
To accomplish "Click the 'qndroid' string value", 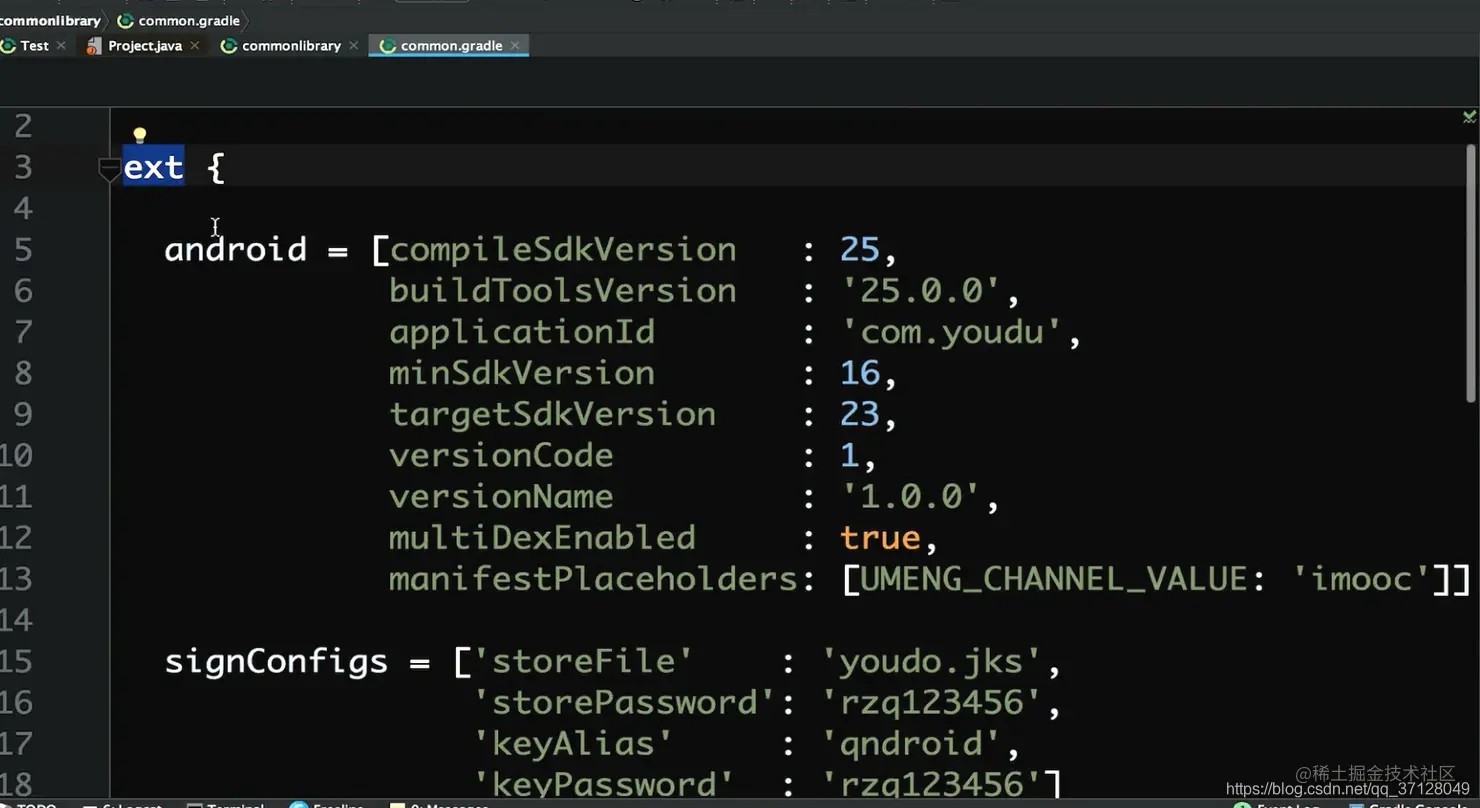I will 910,743.
